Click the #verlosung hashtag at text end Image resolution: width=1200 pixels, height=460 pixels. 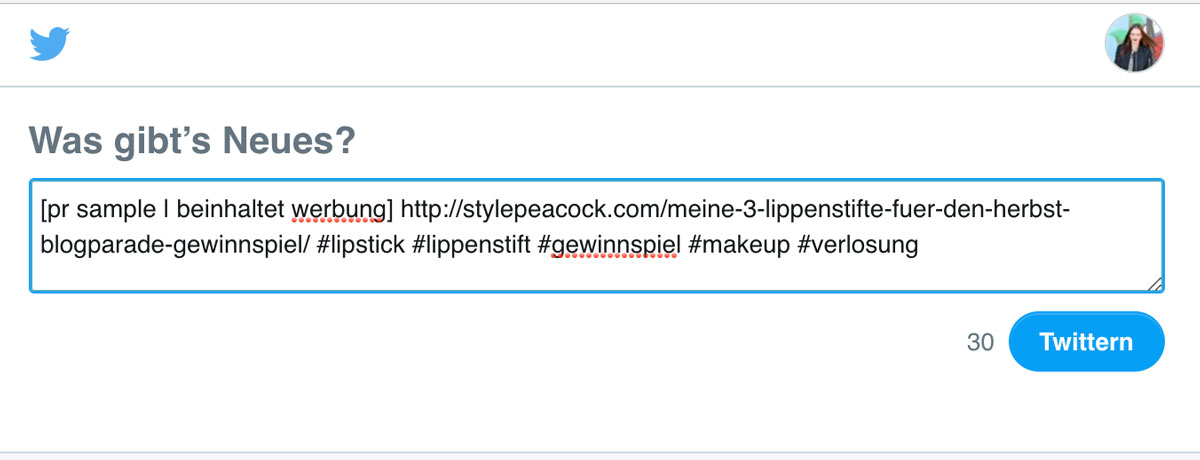point(856,244)
